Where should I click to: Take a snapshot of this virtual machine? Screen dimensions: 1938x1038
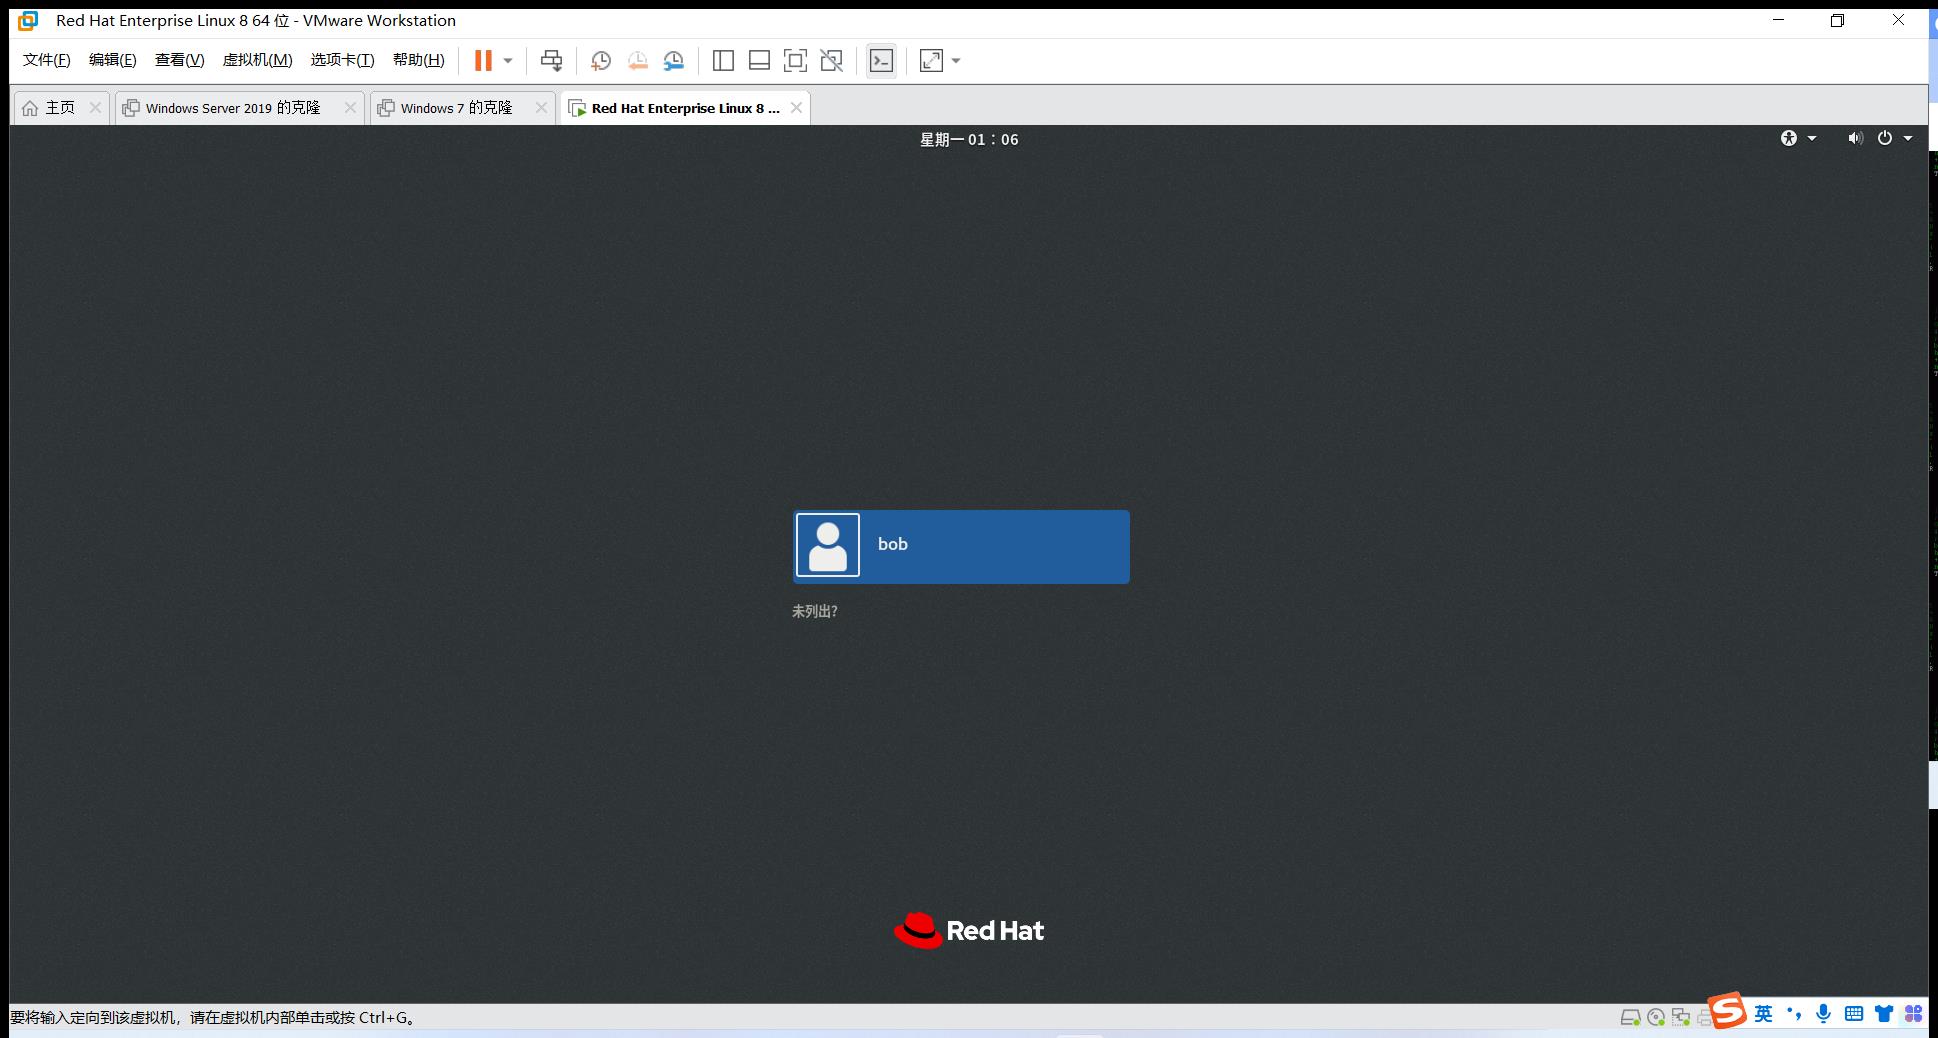tap(601, 61)
